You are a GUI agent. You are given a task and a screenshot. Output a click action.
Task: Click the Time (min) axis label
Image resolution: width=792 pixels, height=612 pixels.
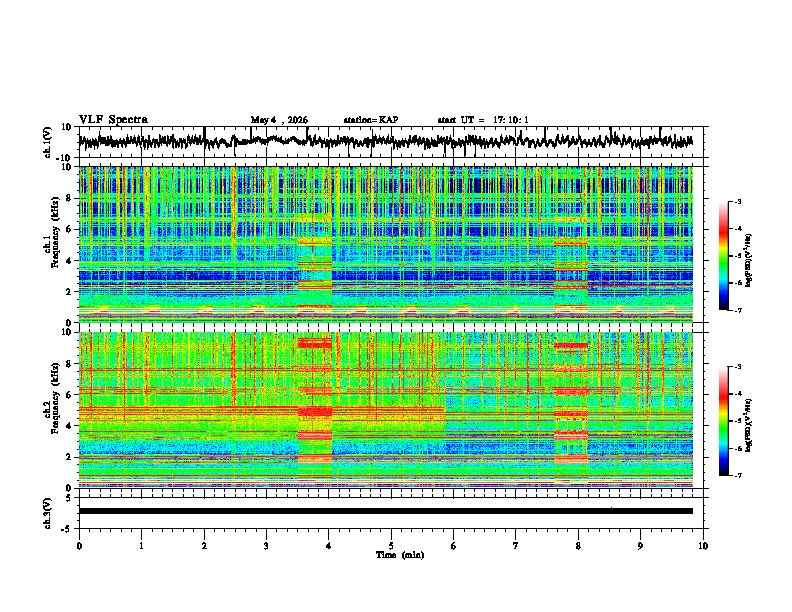point(400,555)
